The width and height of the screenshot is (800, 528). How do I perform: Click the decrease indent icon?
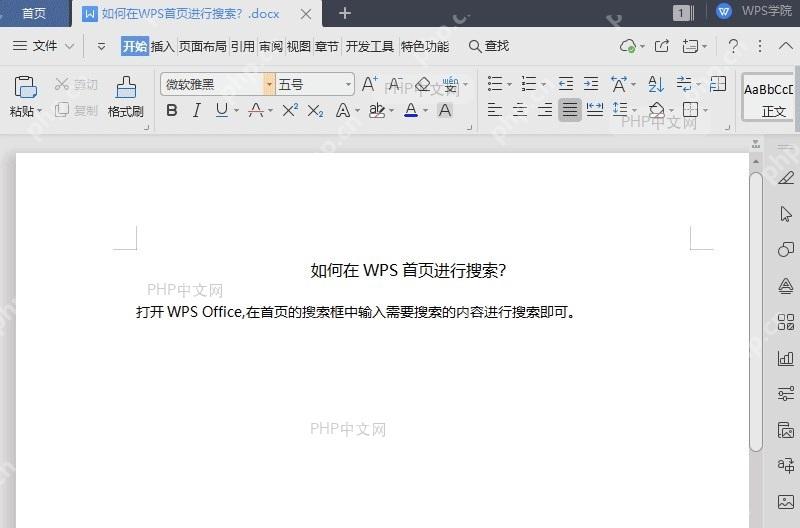[565, 84]
